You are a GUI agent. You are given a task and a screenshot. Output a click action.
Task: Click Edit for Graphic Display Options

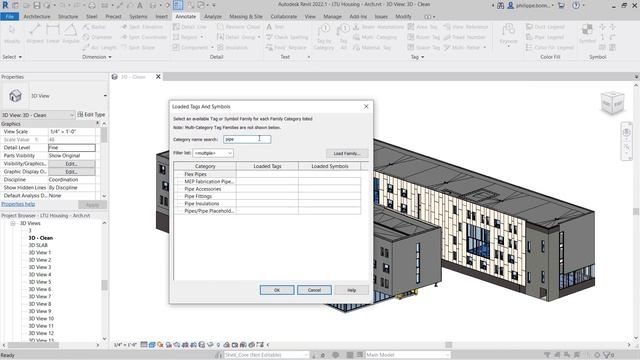[71, 172]
